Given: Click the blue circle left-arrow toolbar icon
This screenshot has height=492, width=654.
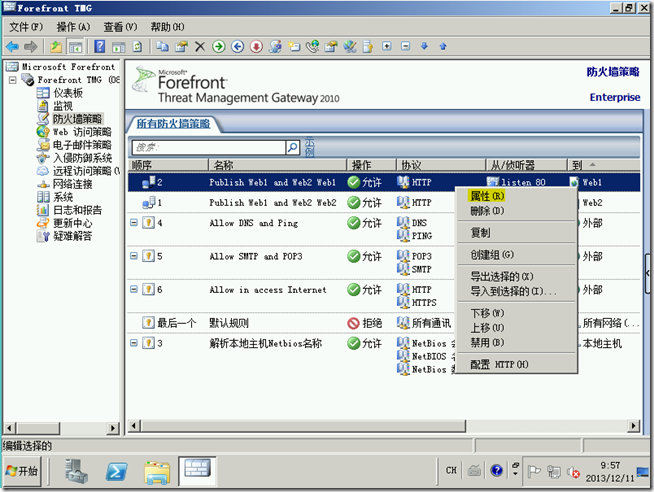Looking at the screenshot, I should coord(237,46).
